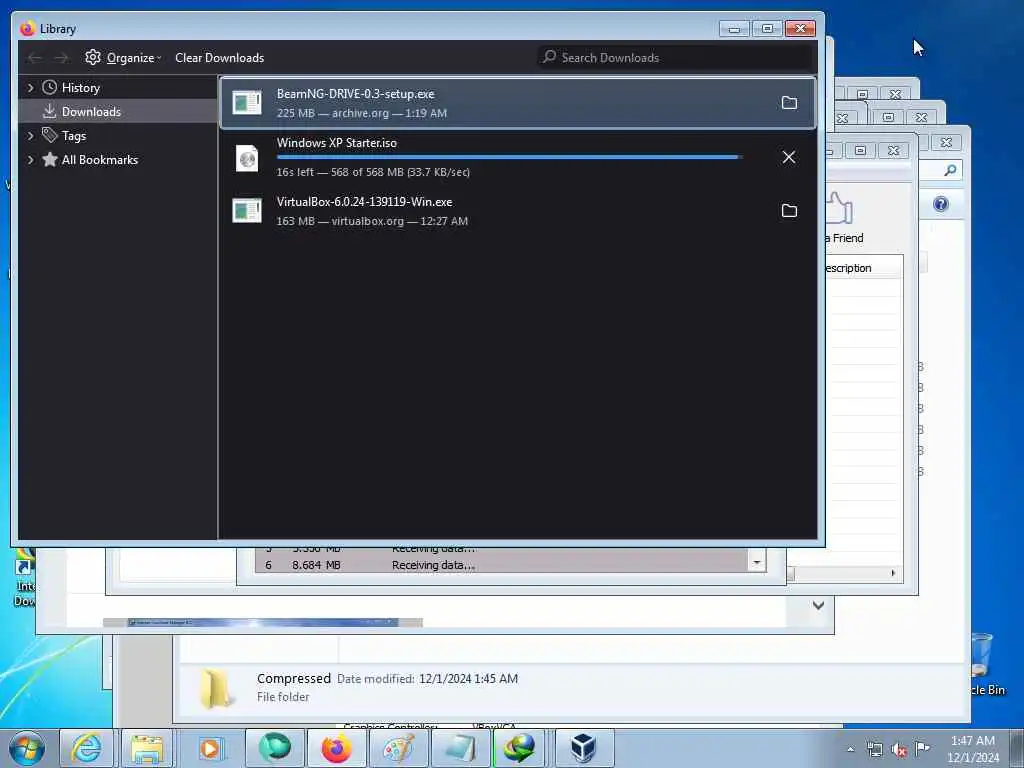The height and width of the screenshot is (768, 1024).
Task: Select the Windows XP Starter.iso filename
Action: coord(336,142)
